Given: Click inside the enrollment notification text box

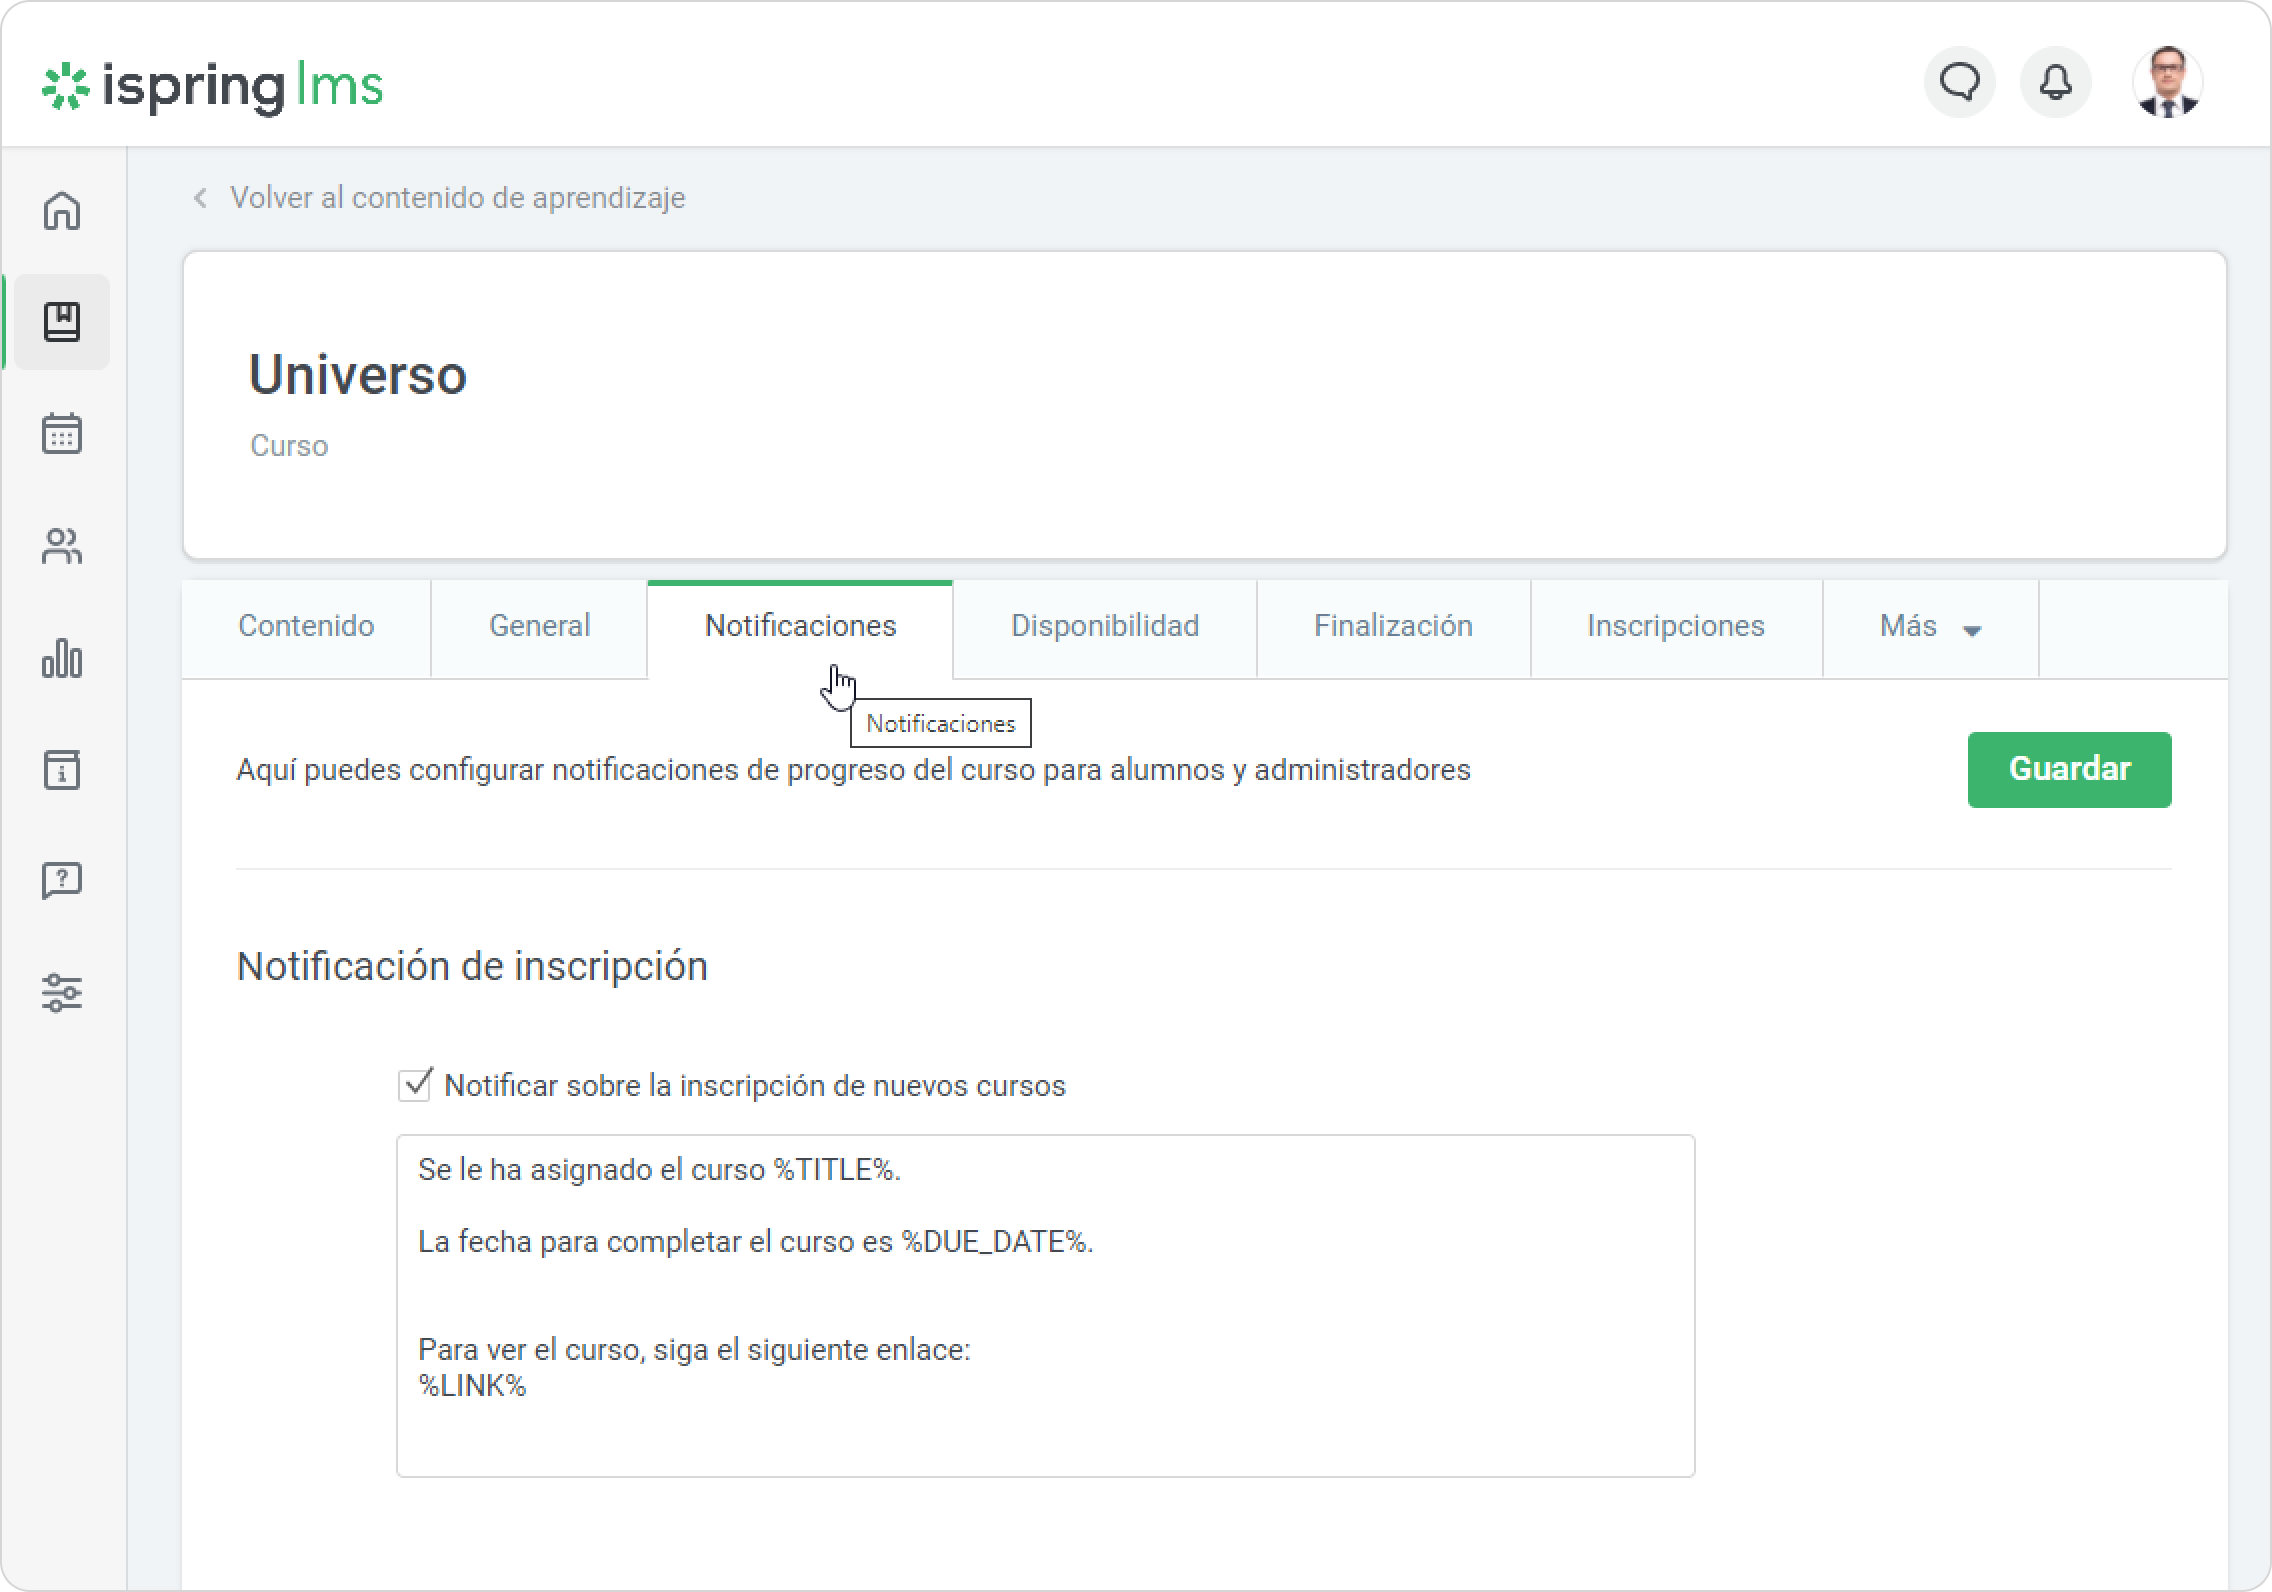Looking at the screenshot, I should coord(1044,1305).
